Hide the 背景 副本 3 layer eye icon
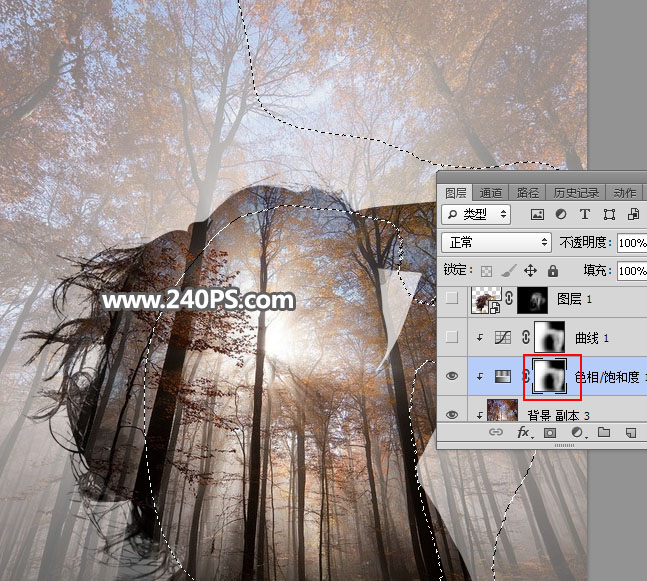The image size is (647, 581). pyautogui.click(x=452, y=415)
